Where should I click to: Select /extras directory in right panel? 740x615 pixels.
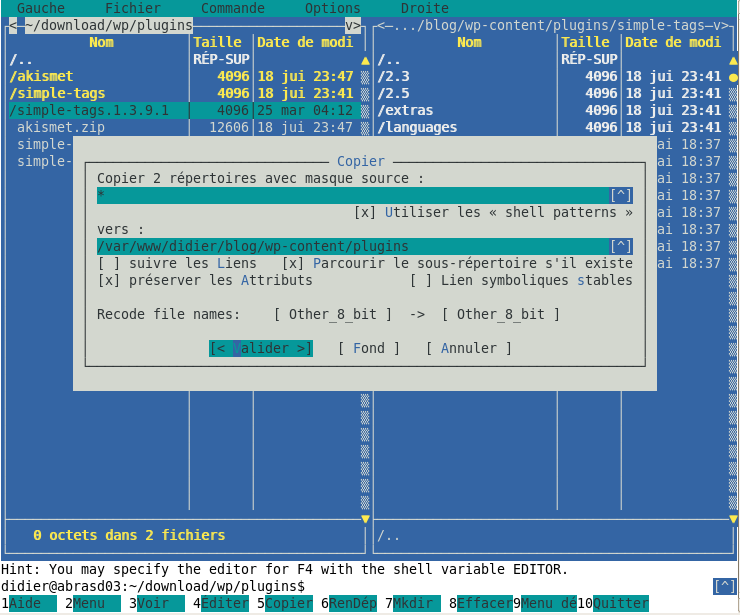(553, 110)
